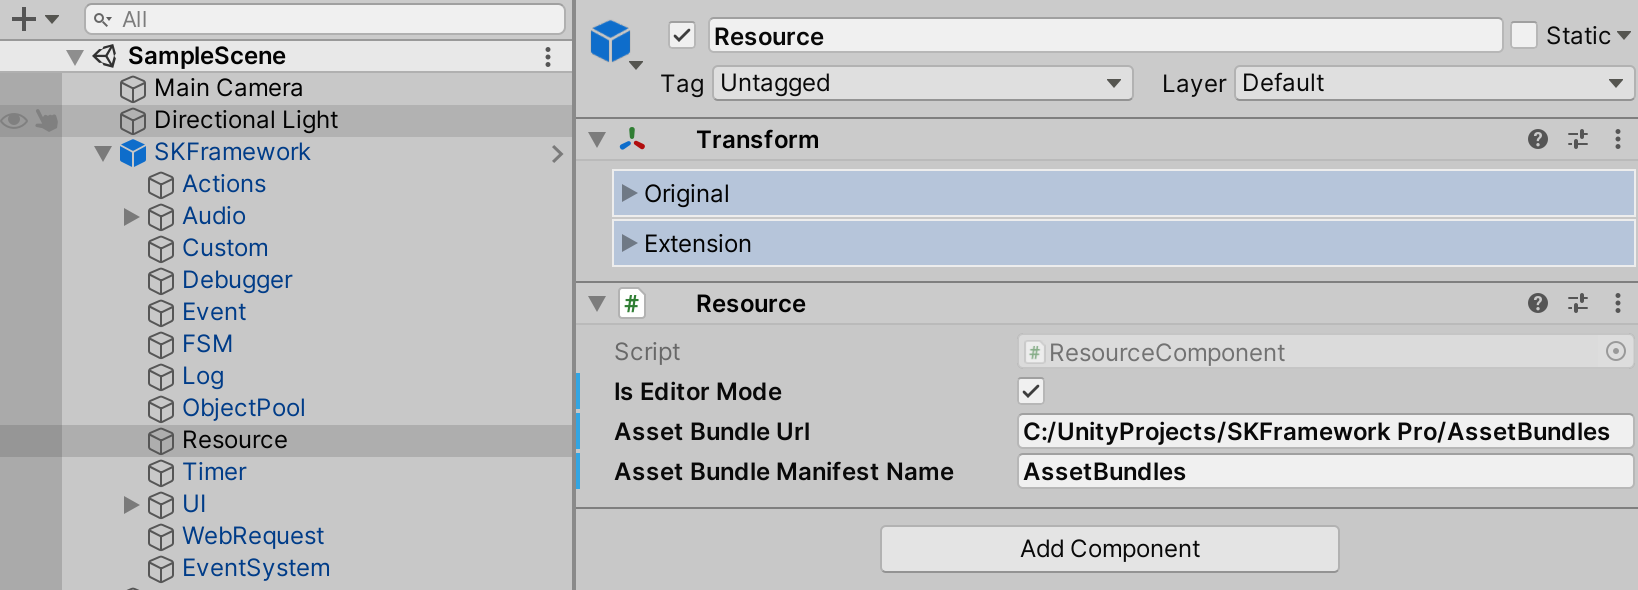Click the blue prefab cube icon of SKFramework
Image resolution: width=1638 pixels, height=590 pixels.
132,153
